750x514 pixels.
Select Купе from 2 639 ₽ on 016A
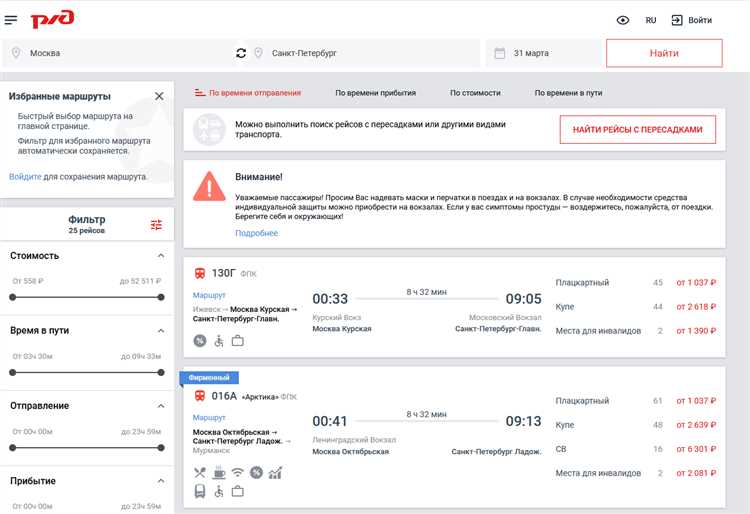636,425
